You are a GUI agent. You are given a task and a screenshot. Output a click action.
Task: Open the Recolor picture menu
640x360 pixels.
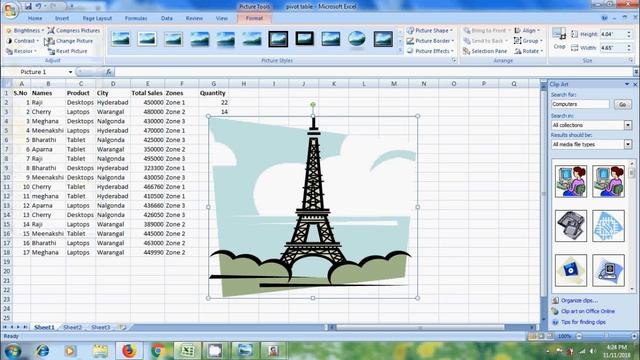pos(22,51)
